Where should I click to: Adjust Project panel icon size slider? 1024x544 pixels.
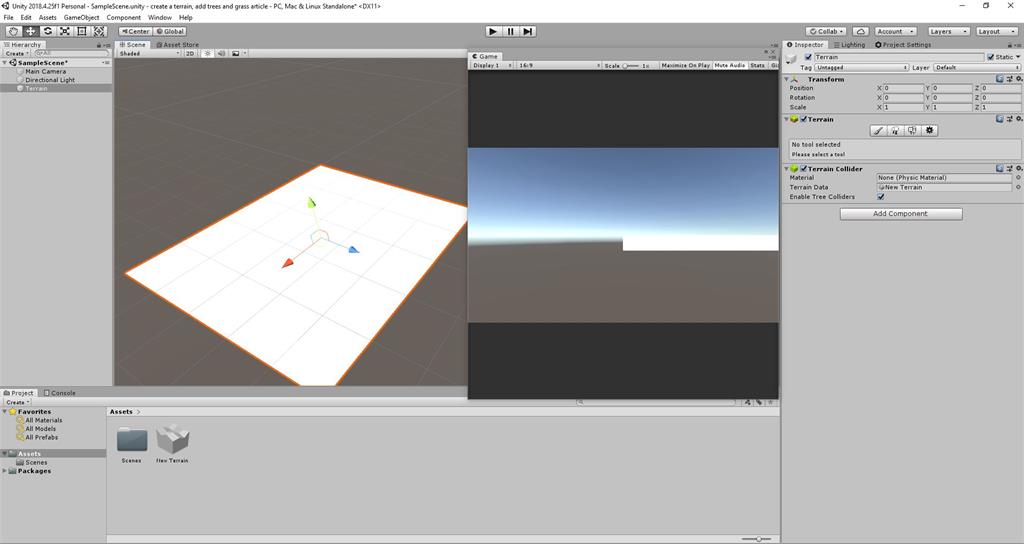[x=758, y=539]
